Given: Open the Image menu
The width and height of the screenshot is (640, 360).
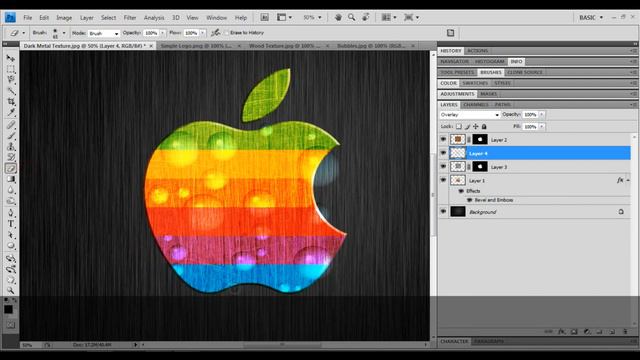Looking at the screenshot, I should coord(64,18).
